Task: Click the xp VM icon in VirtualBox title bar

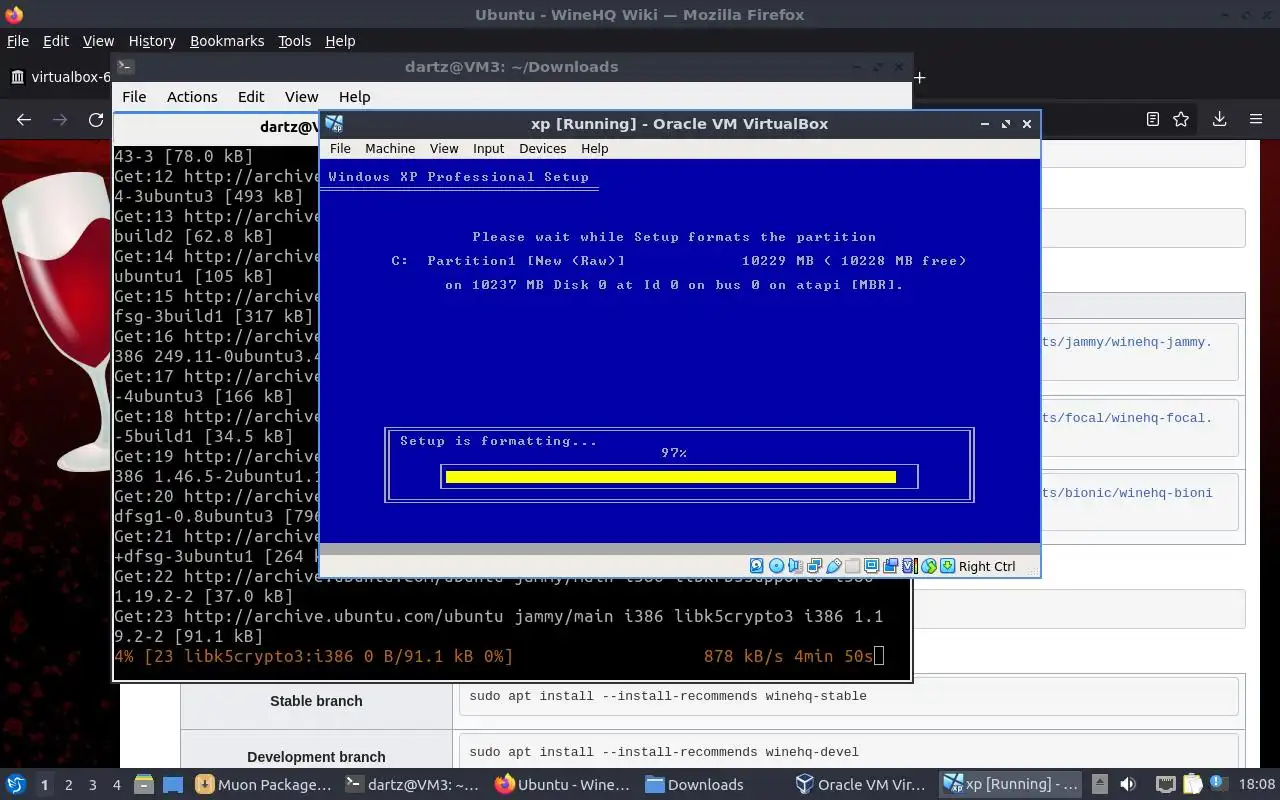Action: 334,124
